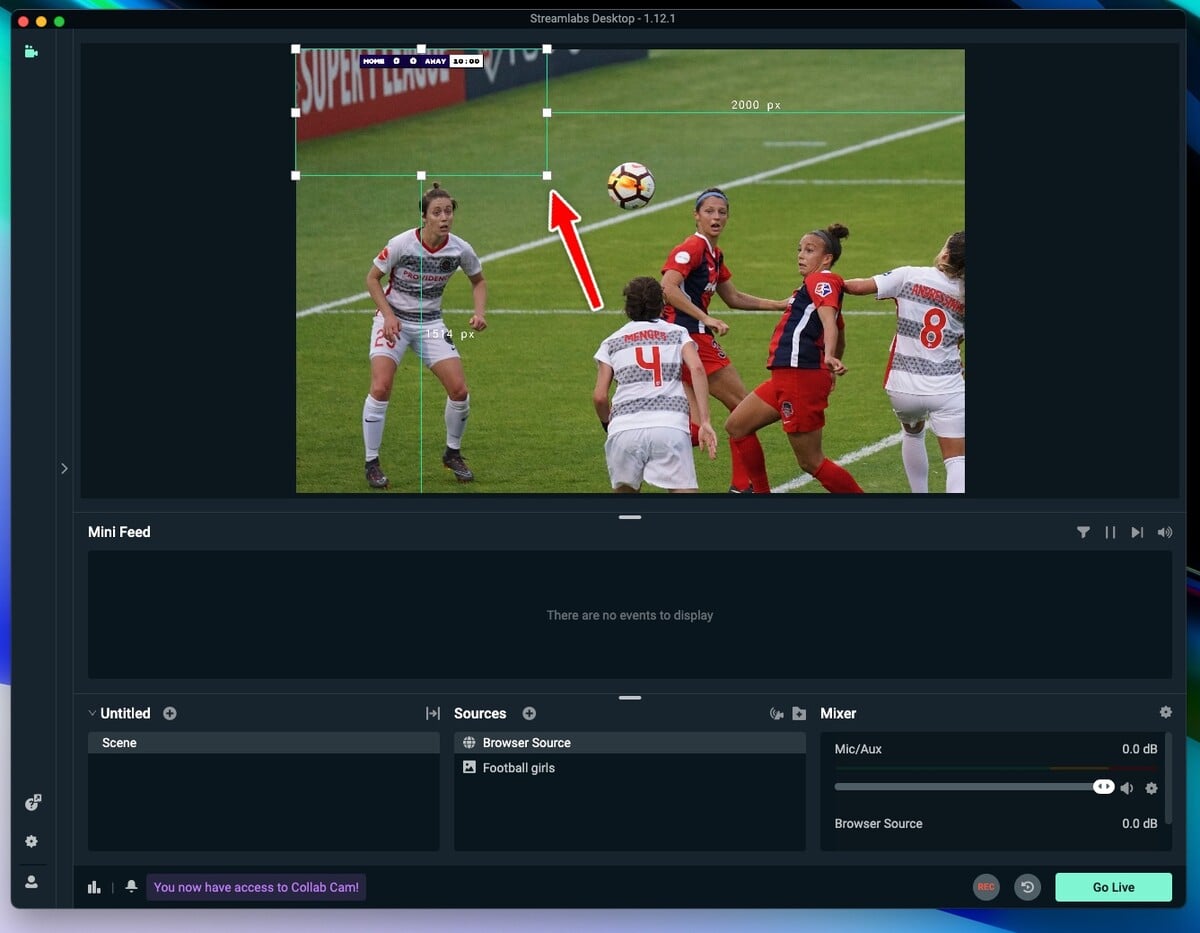Open the replay buffer control next to REC
This screenshot has height=933, width=1200.
[x=1027, y=886]
